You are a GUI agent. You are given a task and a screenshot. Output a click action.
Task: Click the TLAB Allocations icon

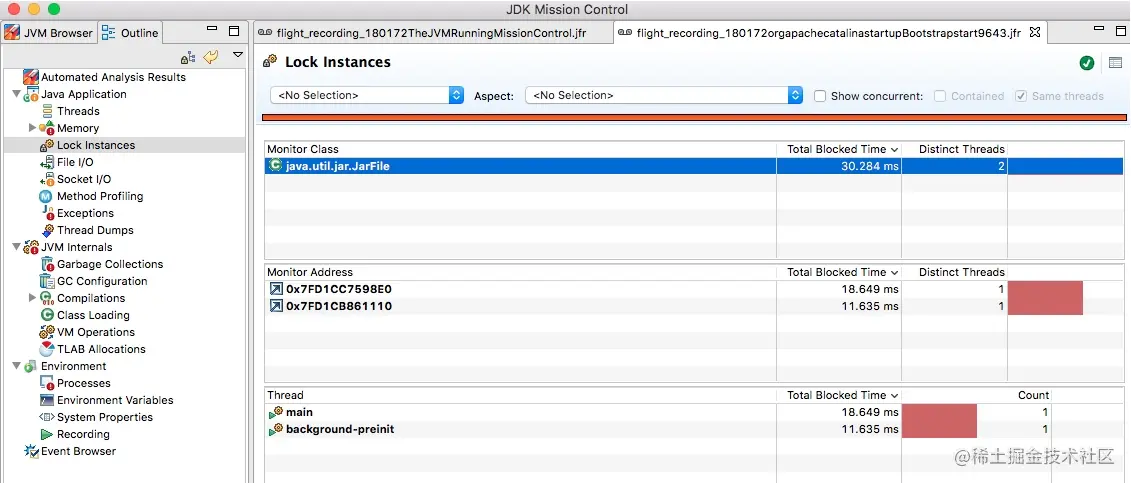tap(47, 349)
